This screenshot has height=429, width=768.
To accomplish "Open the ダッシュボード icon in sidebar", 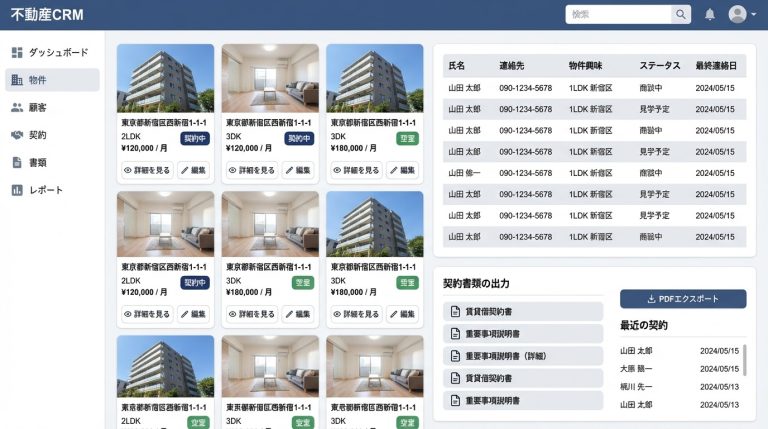I will pyautogui.click(x=17, y=52).
